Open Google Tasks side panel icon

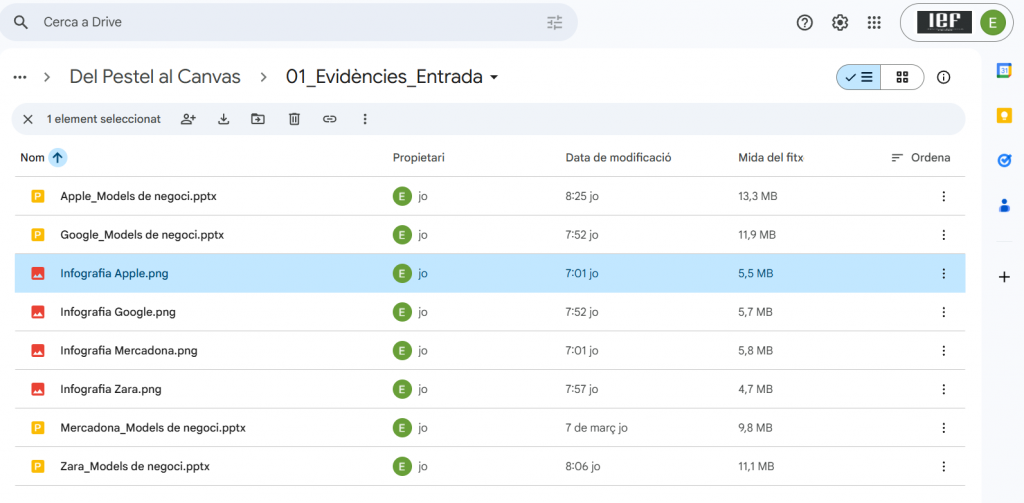[1004, 160]
